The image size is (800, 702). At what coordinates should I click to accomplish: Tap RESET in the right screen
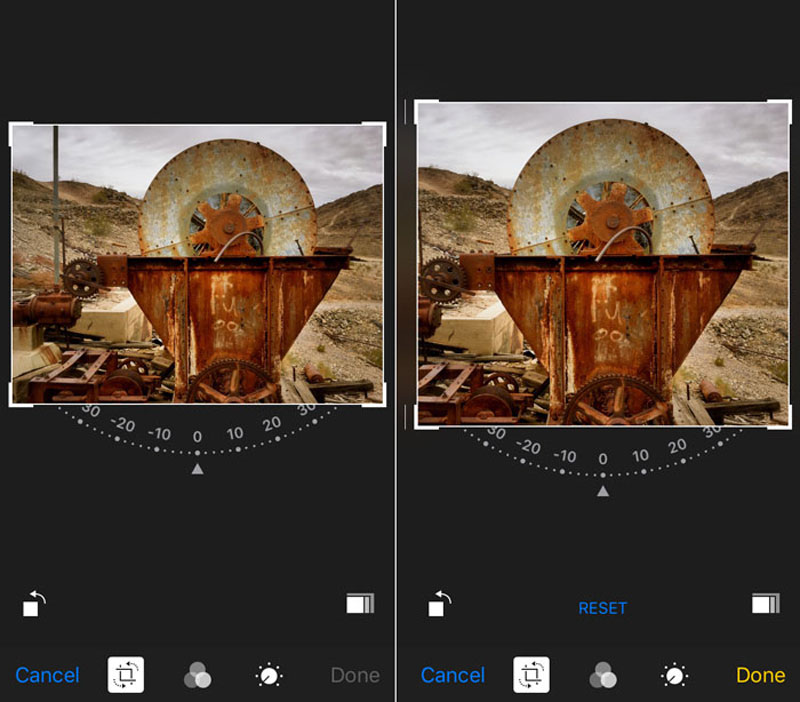[602, 608]
